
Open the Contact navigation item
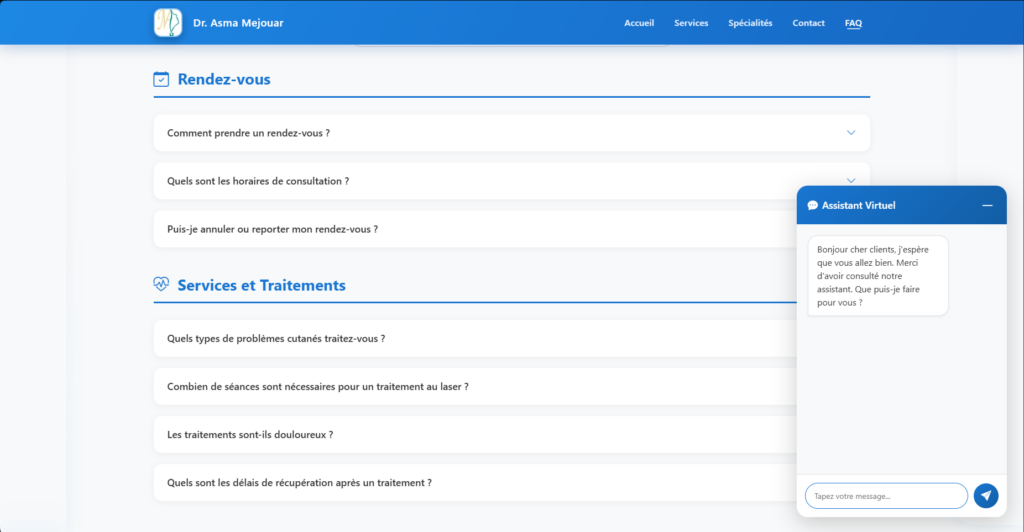tap(808, 23)
